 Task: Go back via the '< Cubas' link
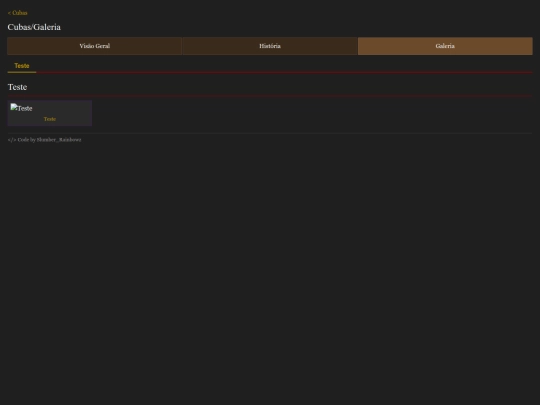(x=18, y=13)
